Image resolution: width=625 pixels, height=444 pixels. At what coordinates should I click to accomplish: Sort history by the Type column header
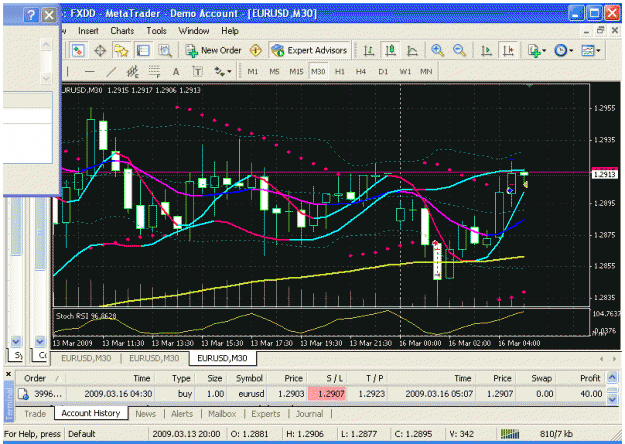click(174, 378)
